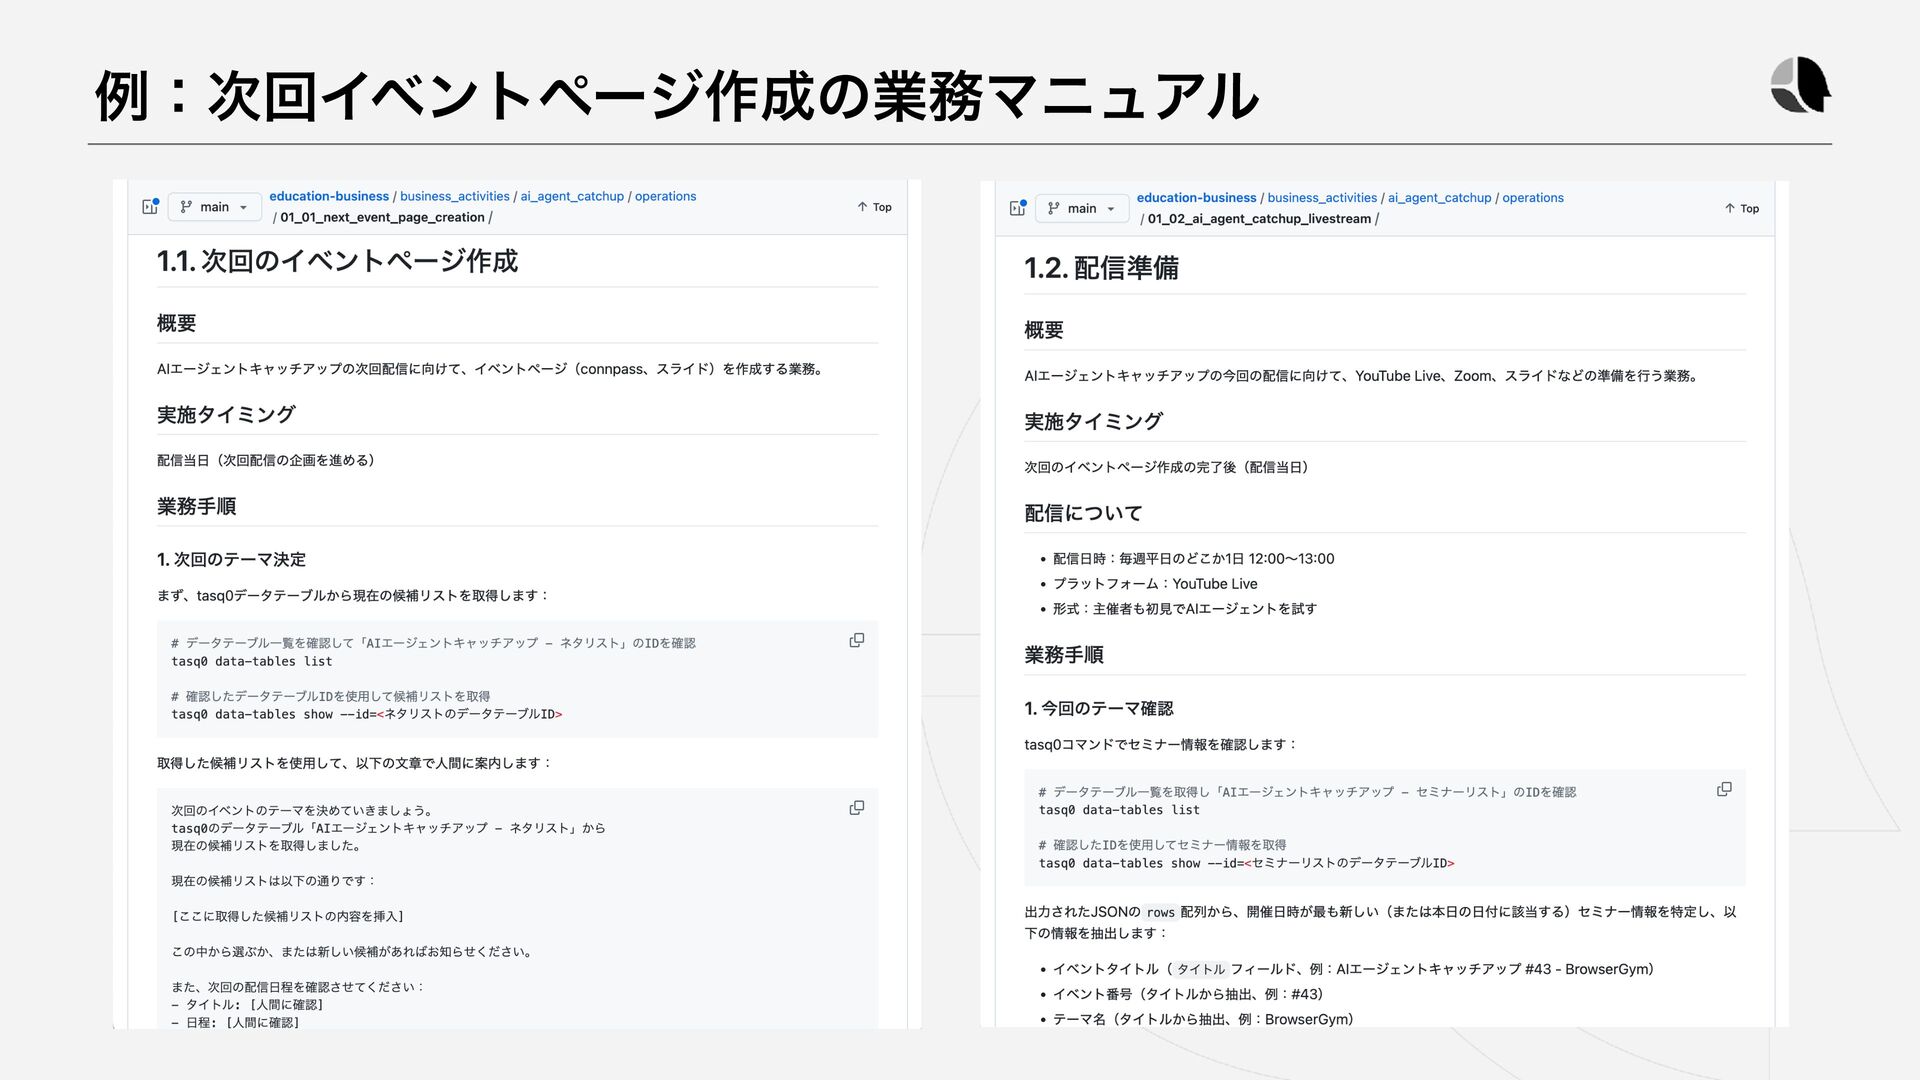Open main branch dropdown in left panel
This screenshot has width=1920, height=1080.
[214, 207]
